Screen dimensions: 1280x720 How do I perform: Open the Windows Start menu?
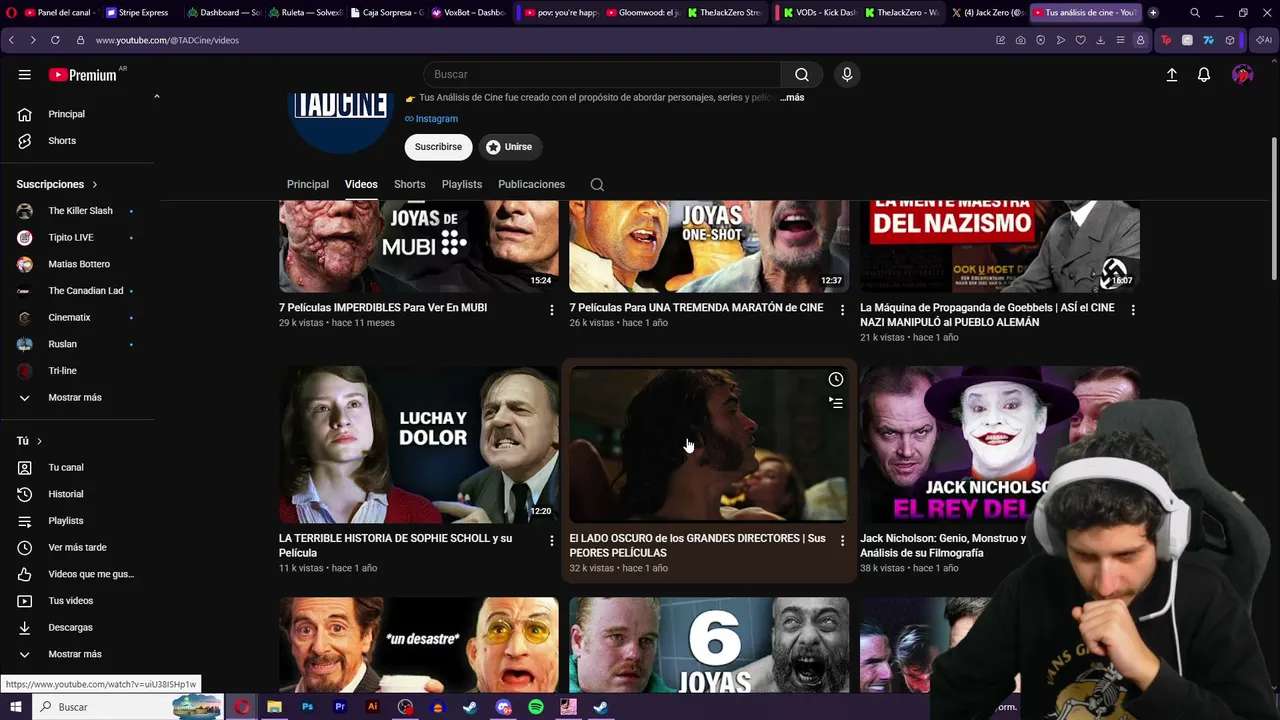(15, 707)
